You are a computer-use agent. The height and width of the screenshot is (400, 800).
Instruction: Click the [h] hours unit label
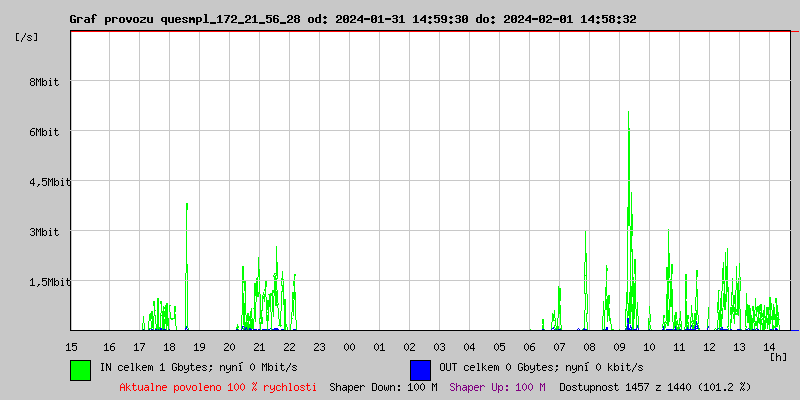pyautogui.click(x=778, y=356)
